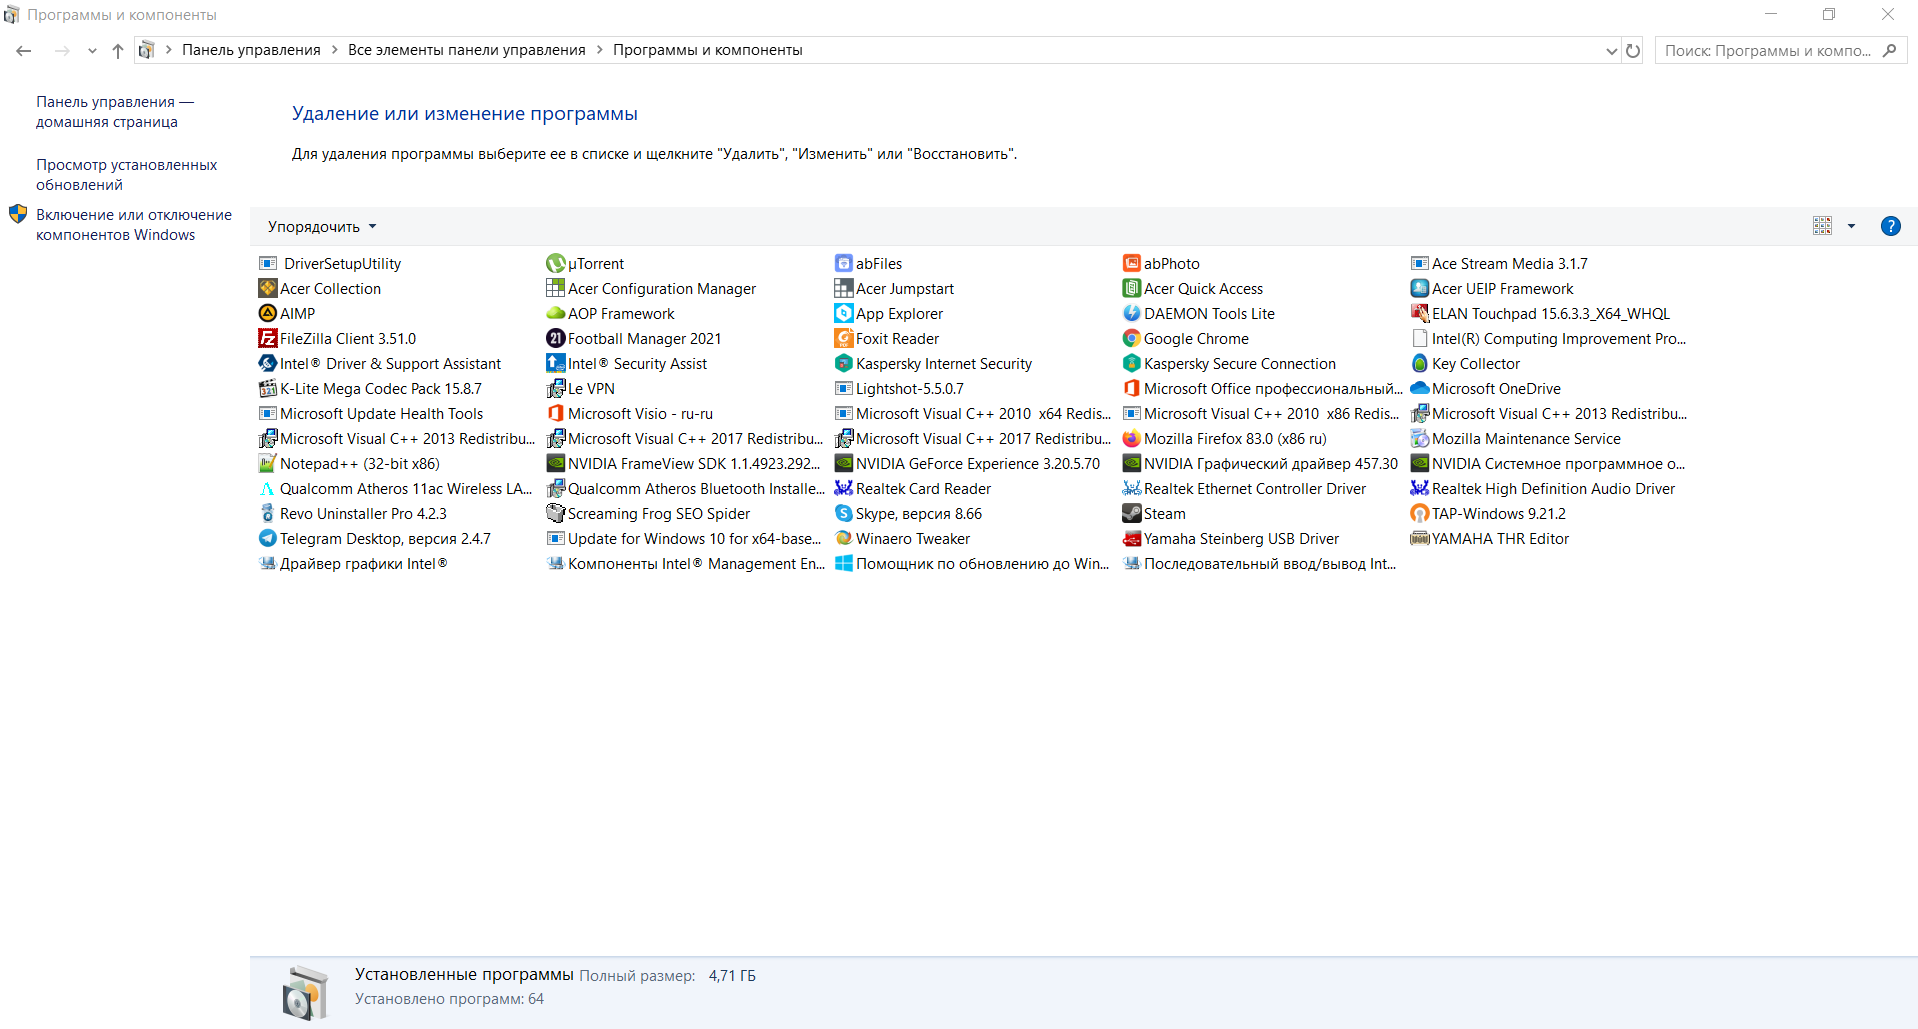Click the Microsoft Visio icon
Image resolution: width=1918 pixels, height=1029 pixels.
coord(556,414)
